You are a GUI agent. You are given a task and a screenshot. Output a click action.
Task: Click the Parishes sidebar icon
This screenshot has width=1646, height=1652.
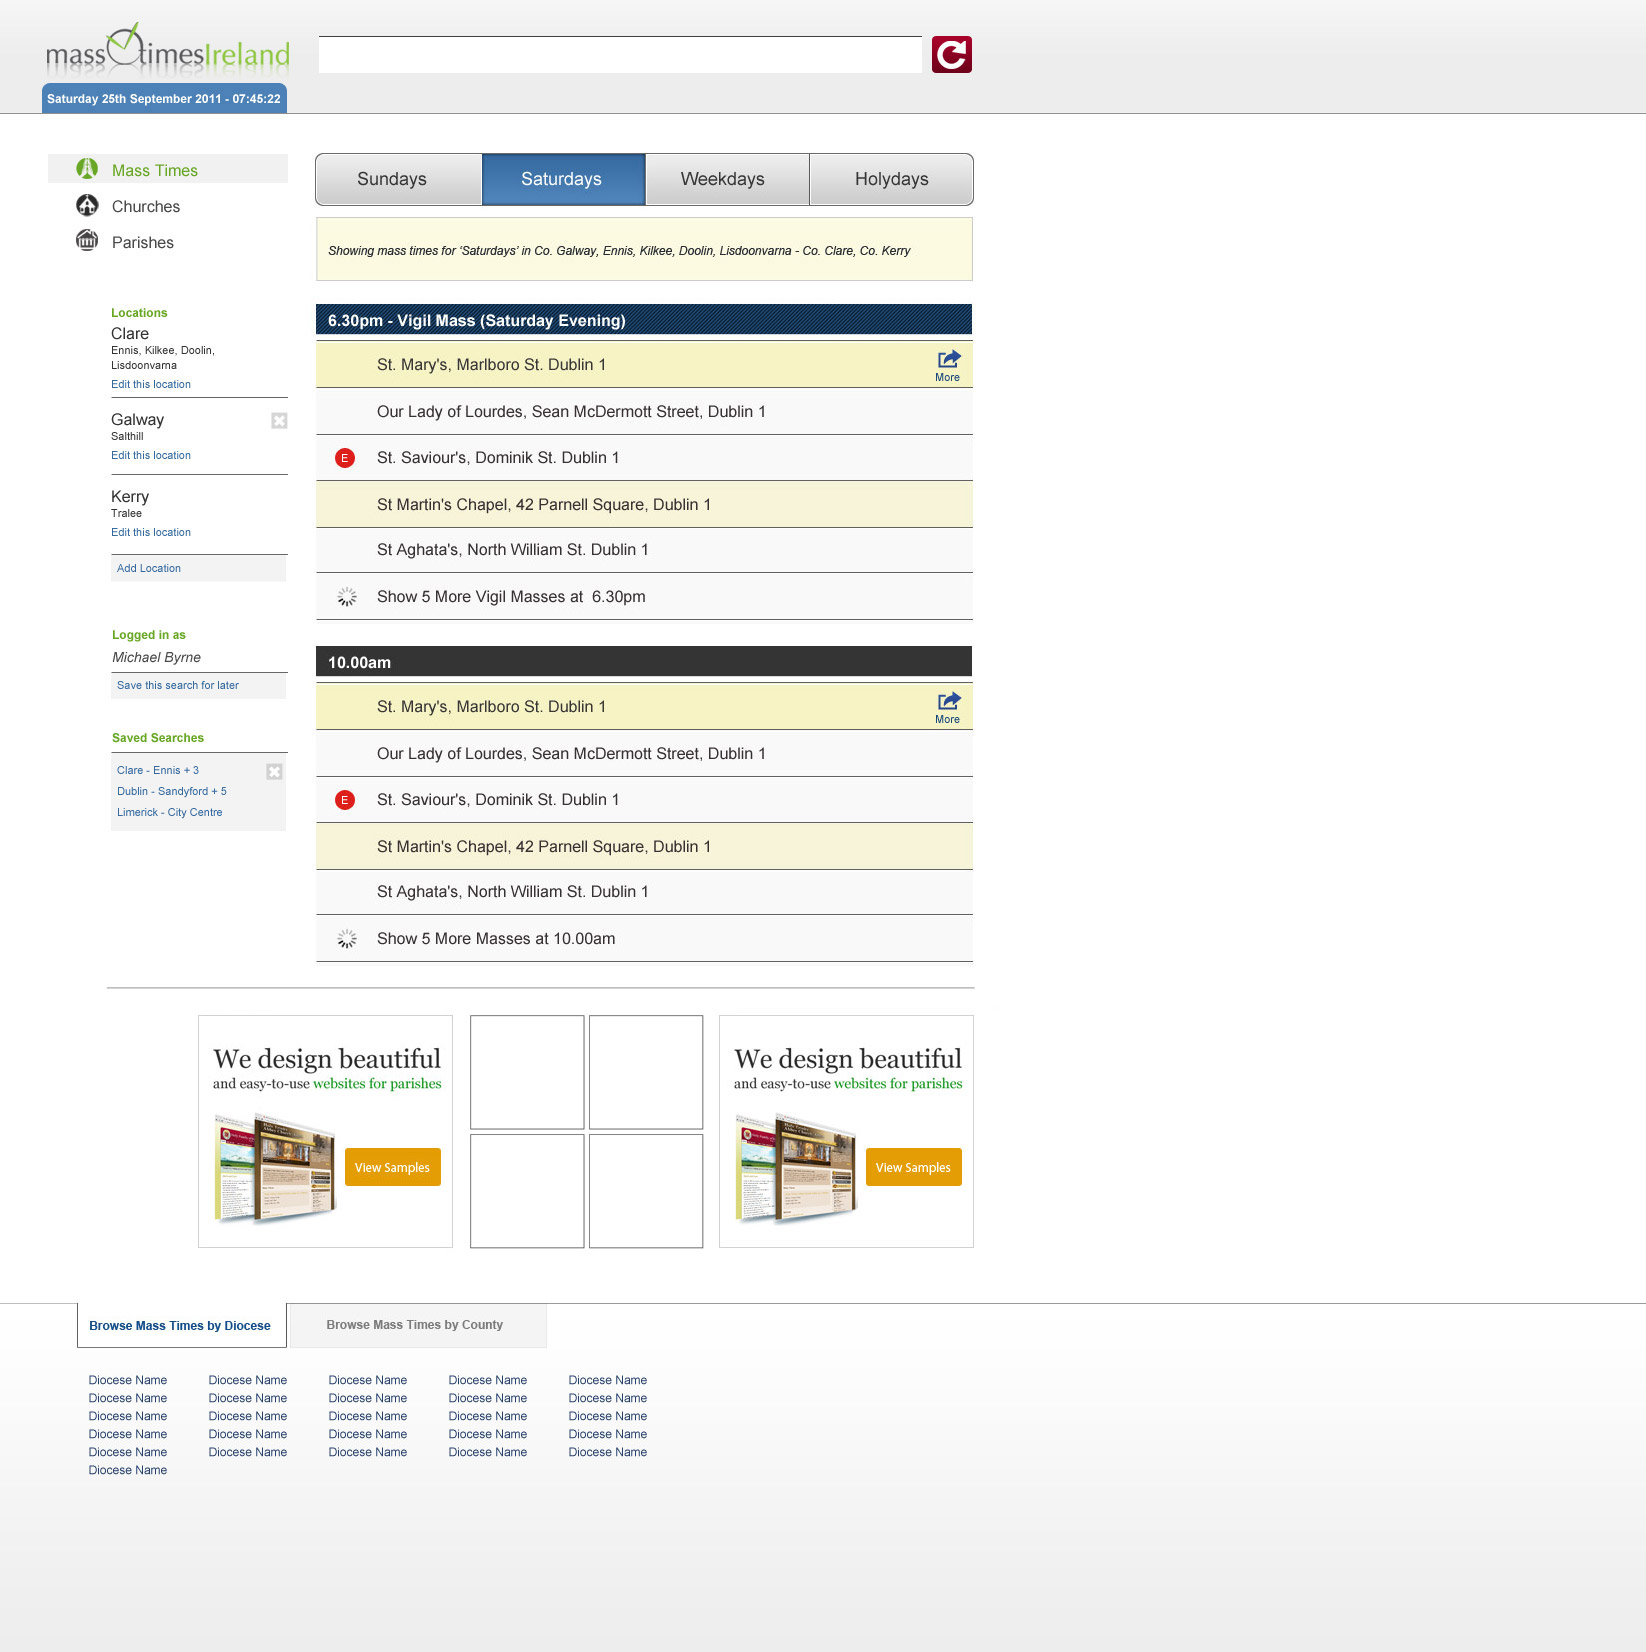pos(88,241)
